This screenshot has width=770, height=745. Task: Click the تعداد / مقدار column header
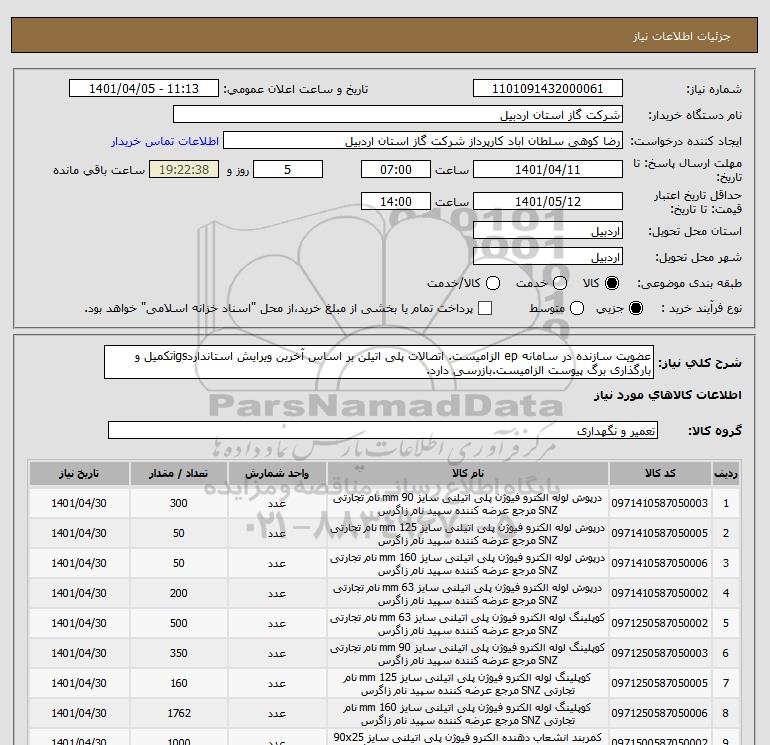pos(179,473)
